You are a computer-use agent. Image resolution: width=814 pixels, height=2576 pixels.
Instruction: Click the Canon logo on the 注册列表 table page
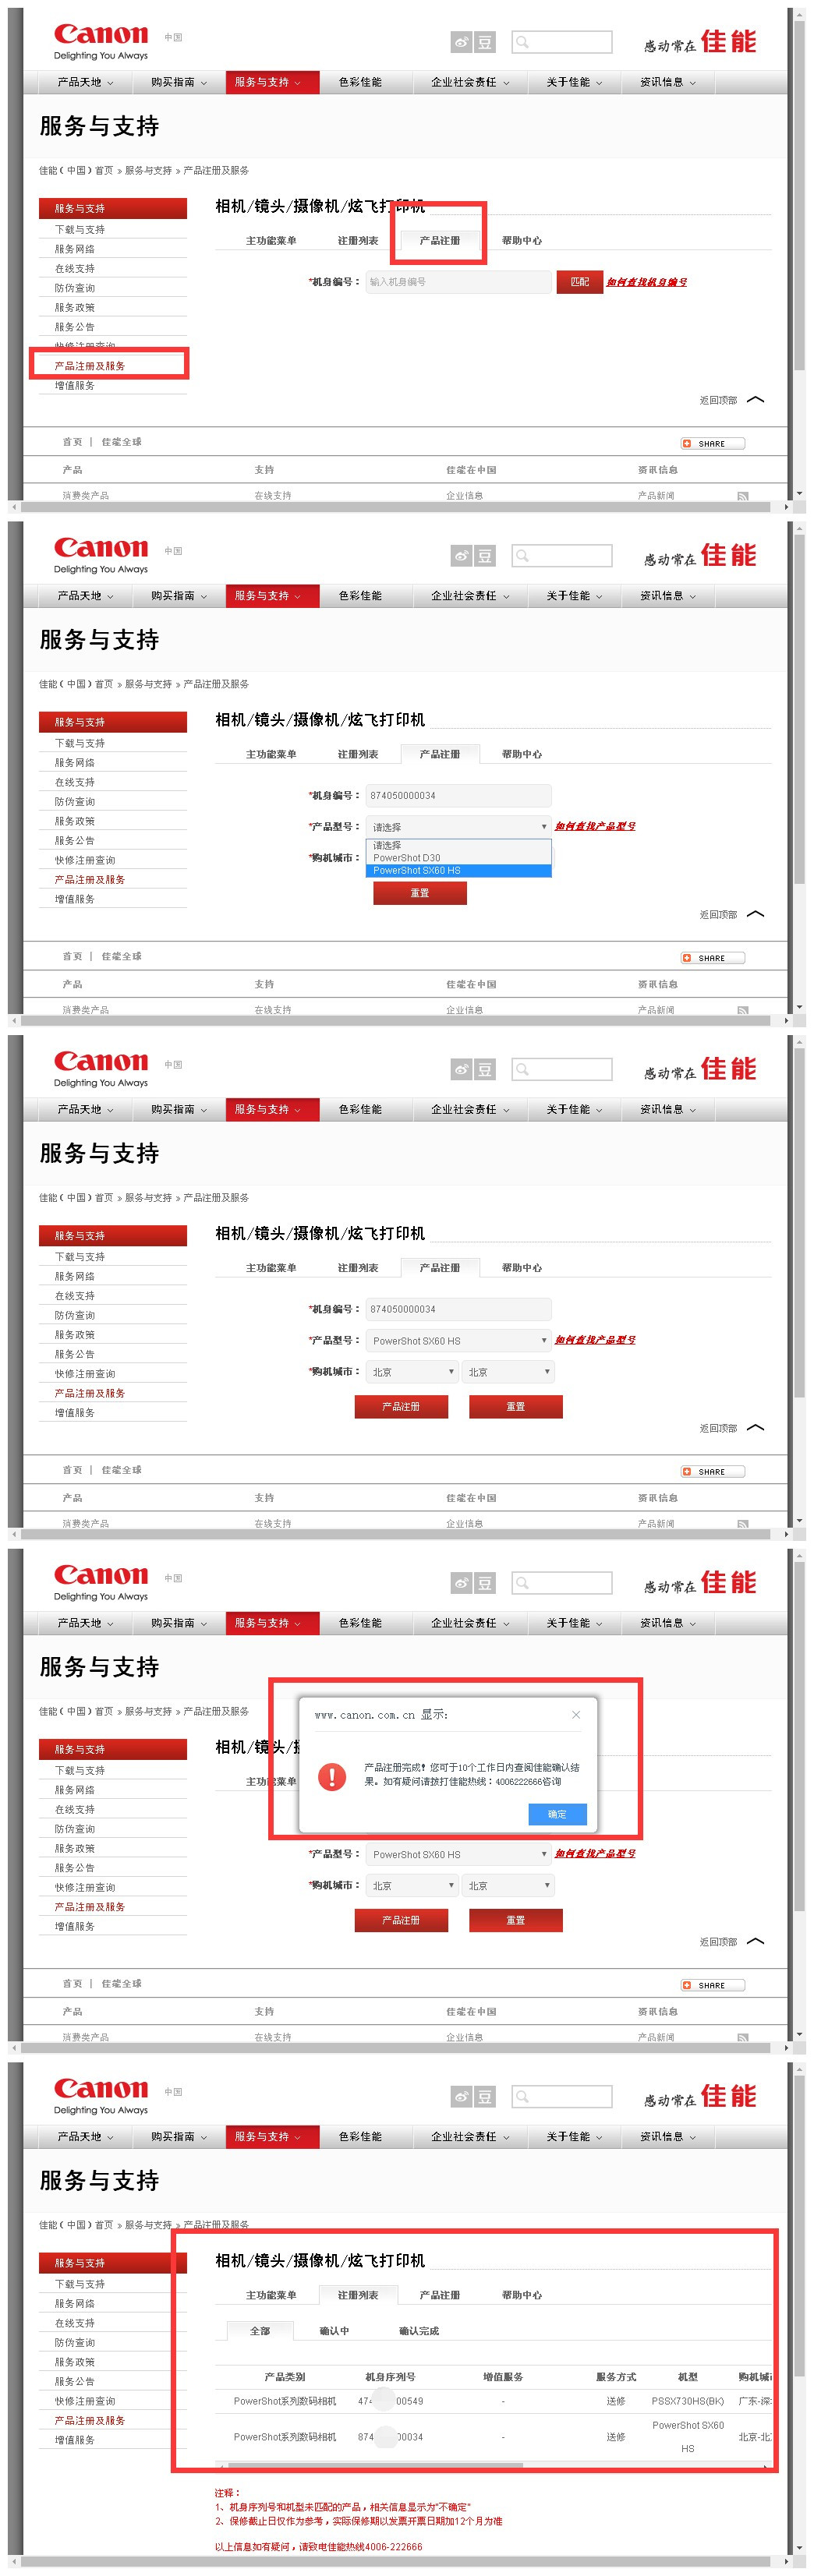101,2097
